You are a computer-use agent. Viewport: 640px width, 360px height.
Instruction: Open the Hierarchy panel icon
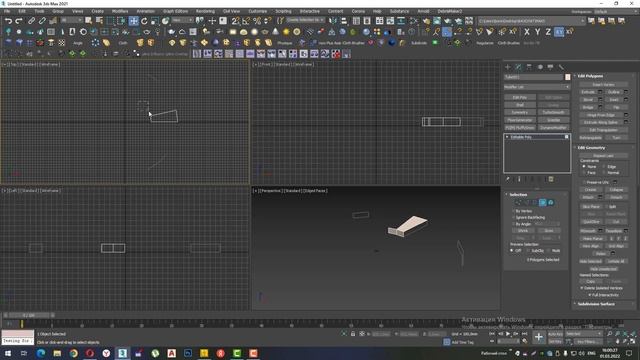pyautogui.click(x=529, y=67)
